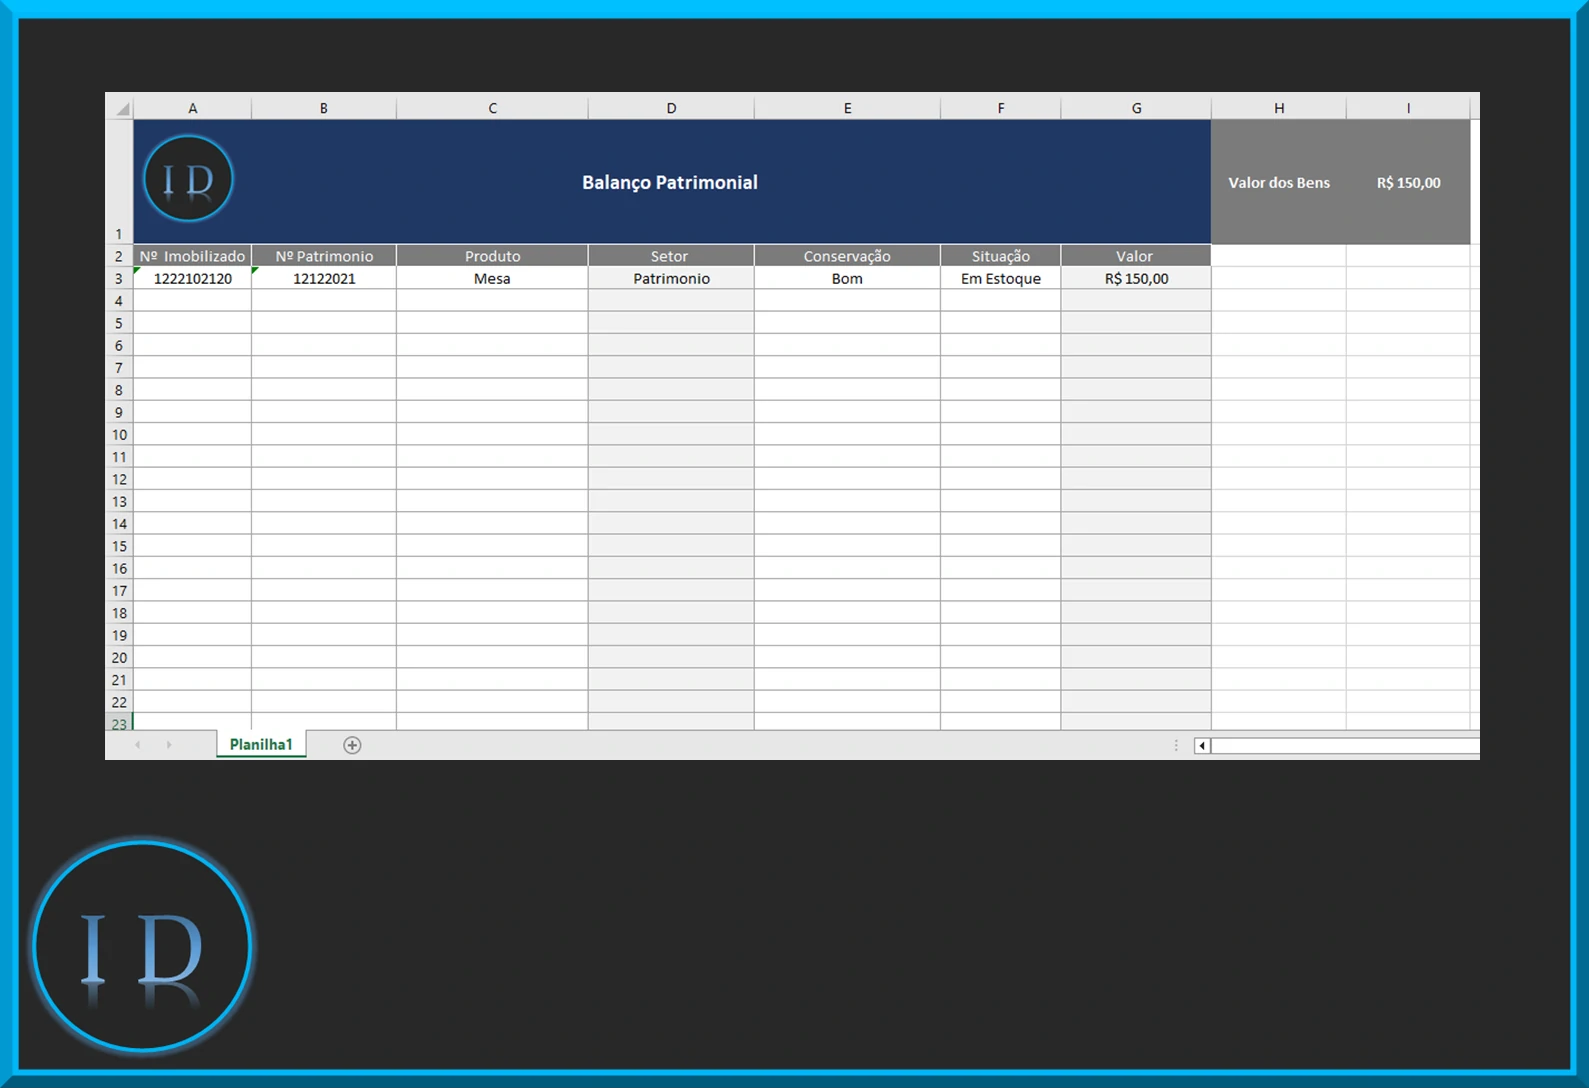Image resolution: width=1589 pixels, height=1089 pixels.
Task: Click the add new sheet plus icon
Action: pyautogui.click(x=352, y=745)
